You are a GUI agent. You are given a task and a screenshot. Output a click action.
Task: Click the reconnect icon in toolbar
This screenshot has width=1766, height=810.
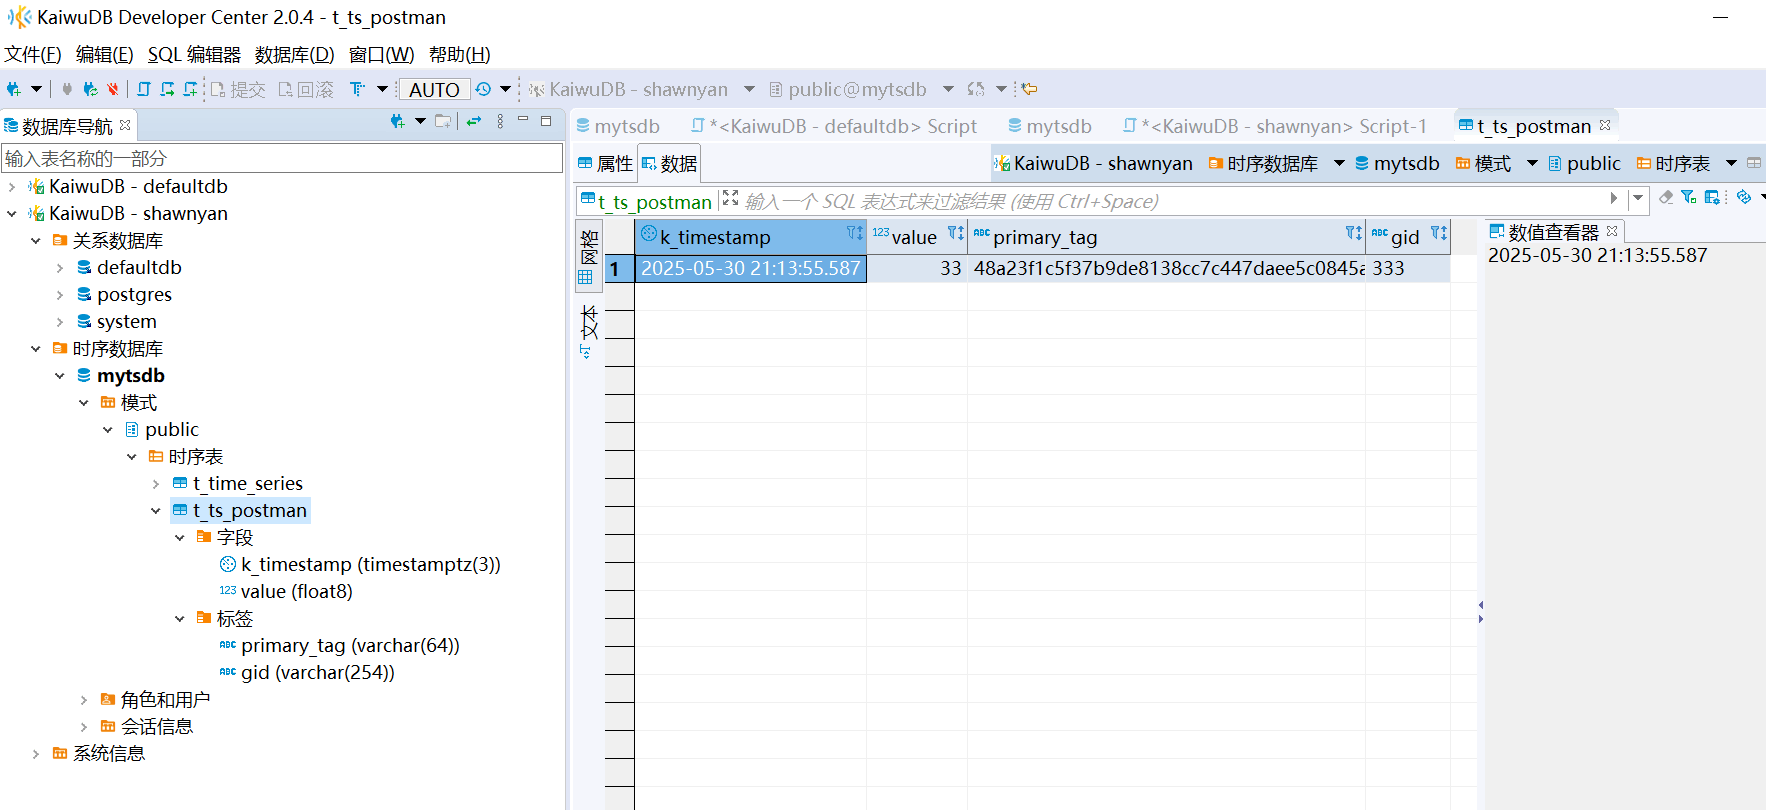90,89
